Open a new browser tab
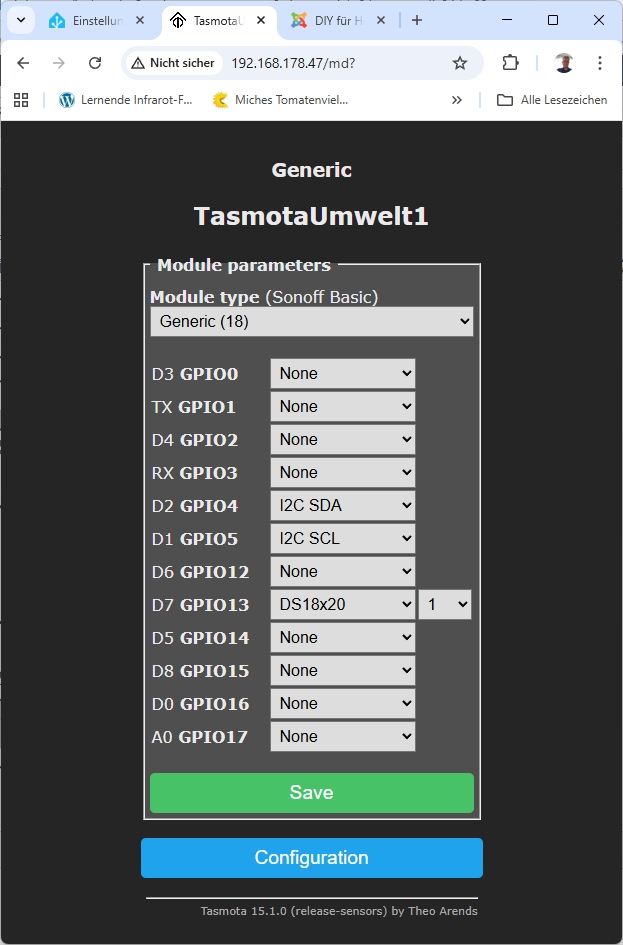623x945 pixels. click(417, 20)
